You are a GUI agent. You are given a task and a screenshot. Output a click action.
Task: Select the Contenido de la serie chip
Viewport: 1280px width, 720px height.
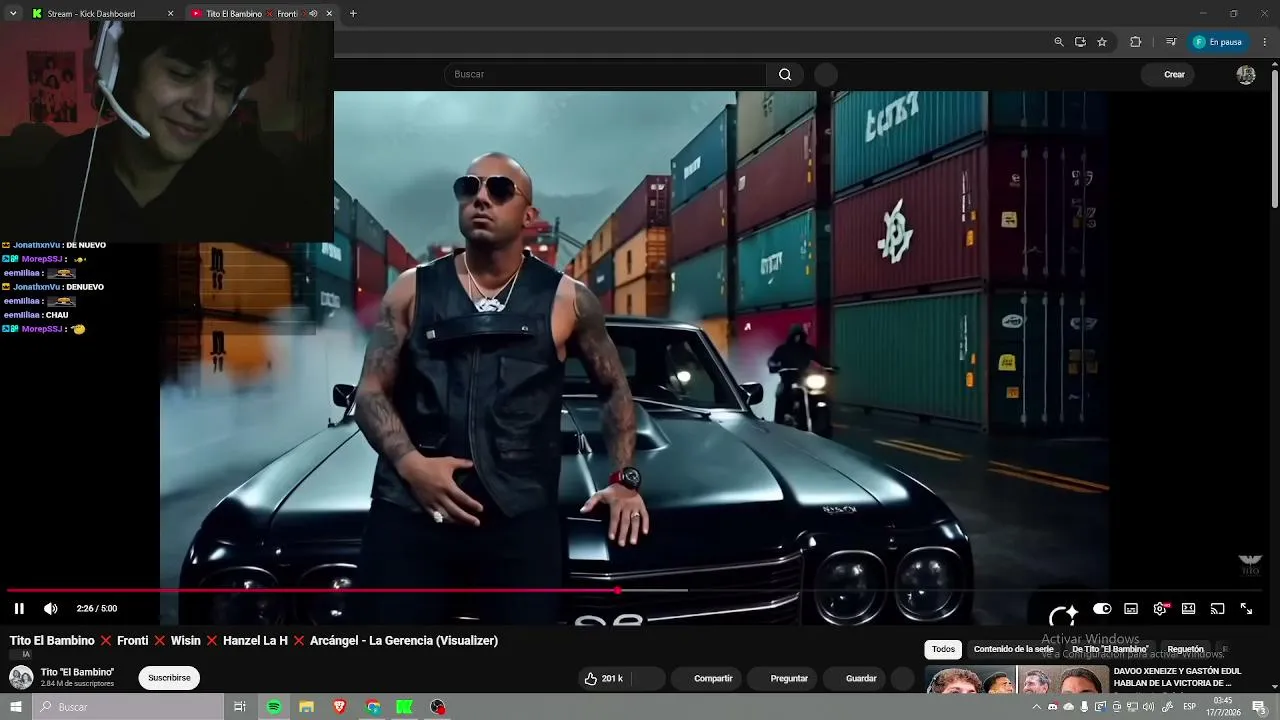1013,649
